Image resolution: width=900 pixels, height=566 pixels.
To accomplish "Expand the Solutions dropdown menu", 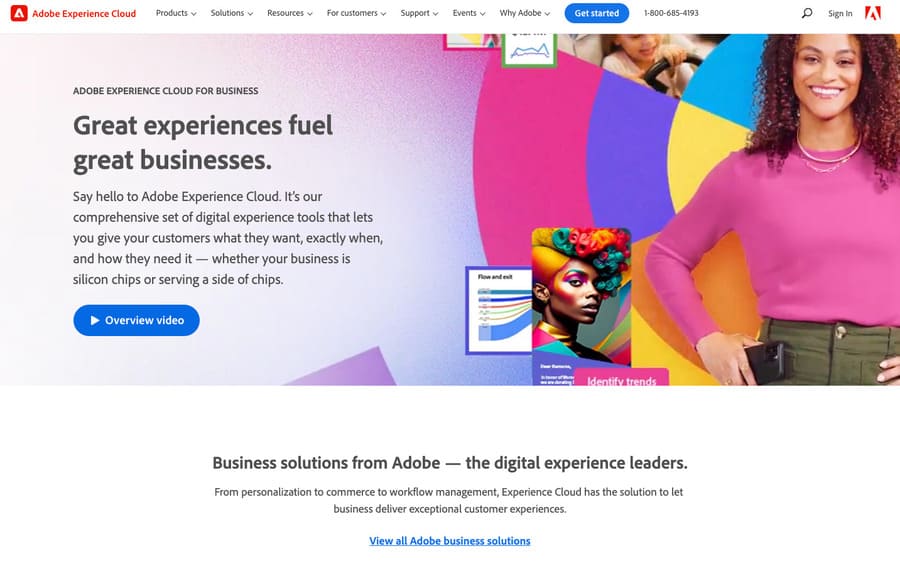I will click(x=232, y=13).
